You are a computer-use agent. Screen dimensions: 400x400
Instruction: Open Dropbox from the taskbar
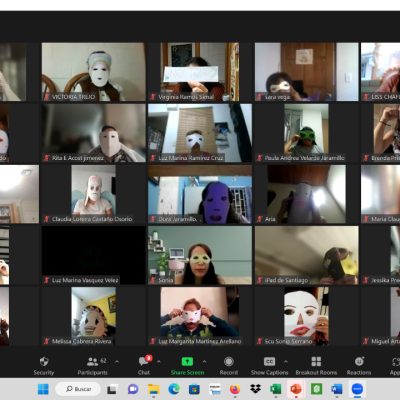click(255, 389)
